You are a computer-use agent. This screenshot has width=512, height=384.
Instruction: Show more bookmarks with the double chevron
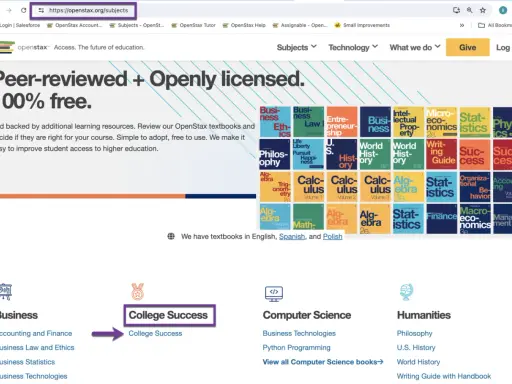pyautogui.click(x=462, y=25)
